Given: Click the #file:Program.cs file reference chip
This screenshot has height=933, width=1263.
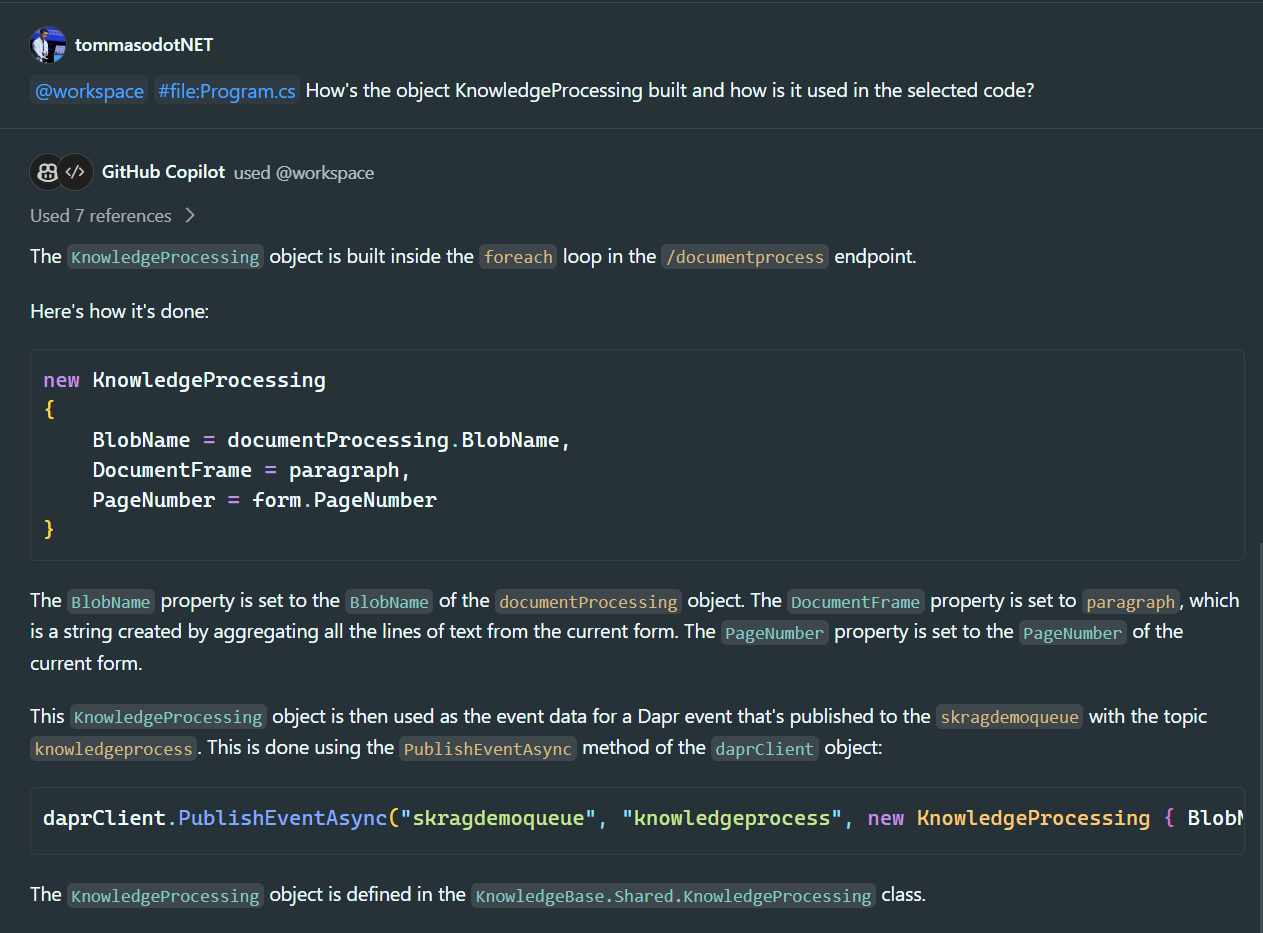Looking at the screenshot, I should pyautogui.click(x=226, y=90).
